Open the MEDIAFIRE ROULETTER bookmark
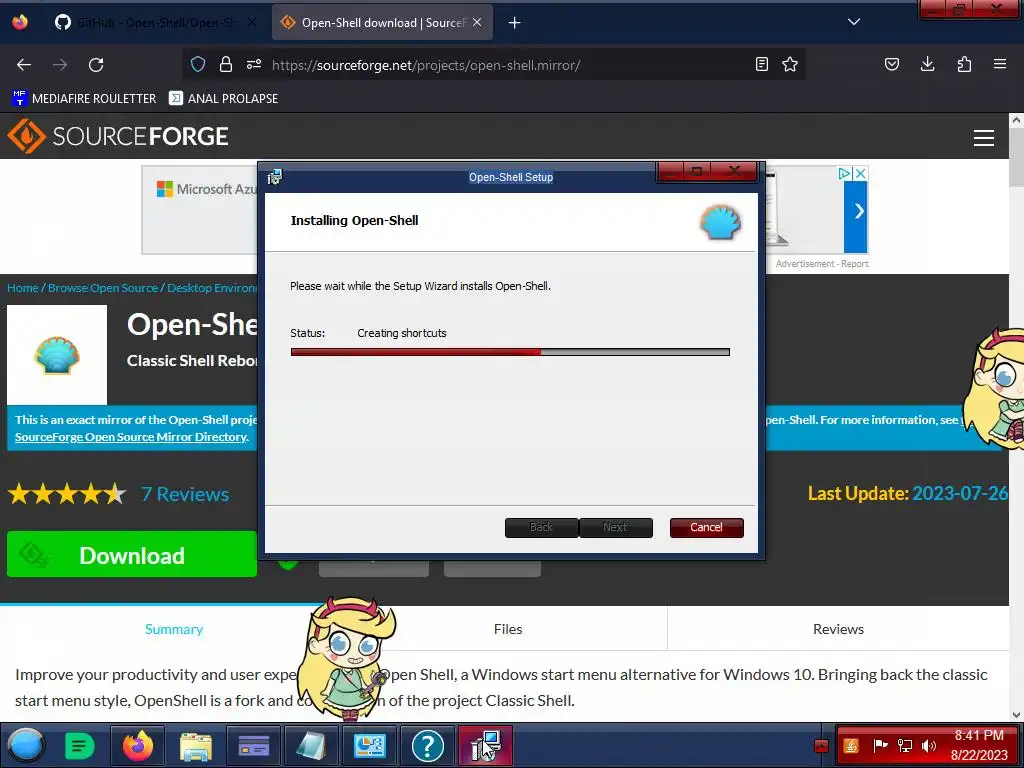1024x768 pixels. pyautogui.click(x=84, y=99)
